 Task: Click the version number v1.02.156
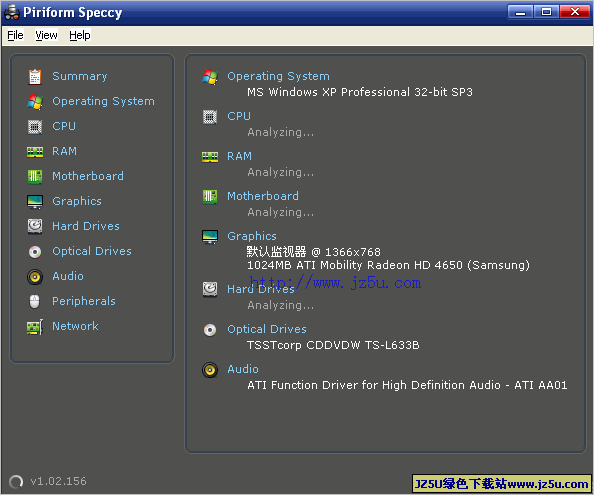pos(59,481)
